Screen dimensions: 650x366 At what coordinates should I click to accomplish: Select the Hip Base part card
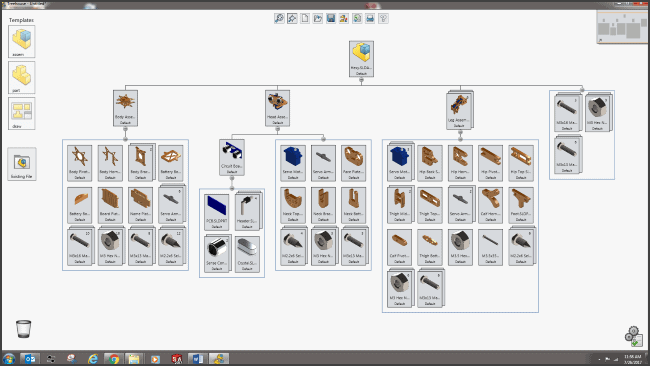click(x=430, y=163)
